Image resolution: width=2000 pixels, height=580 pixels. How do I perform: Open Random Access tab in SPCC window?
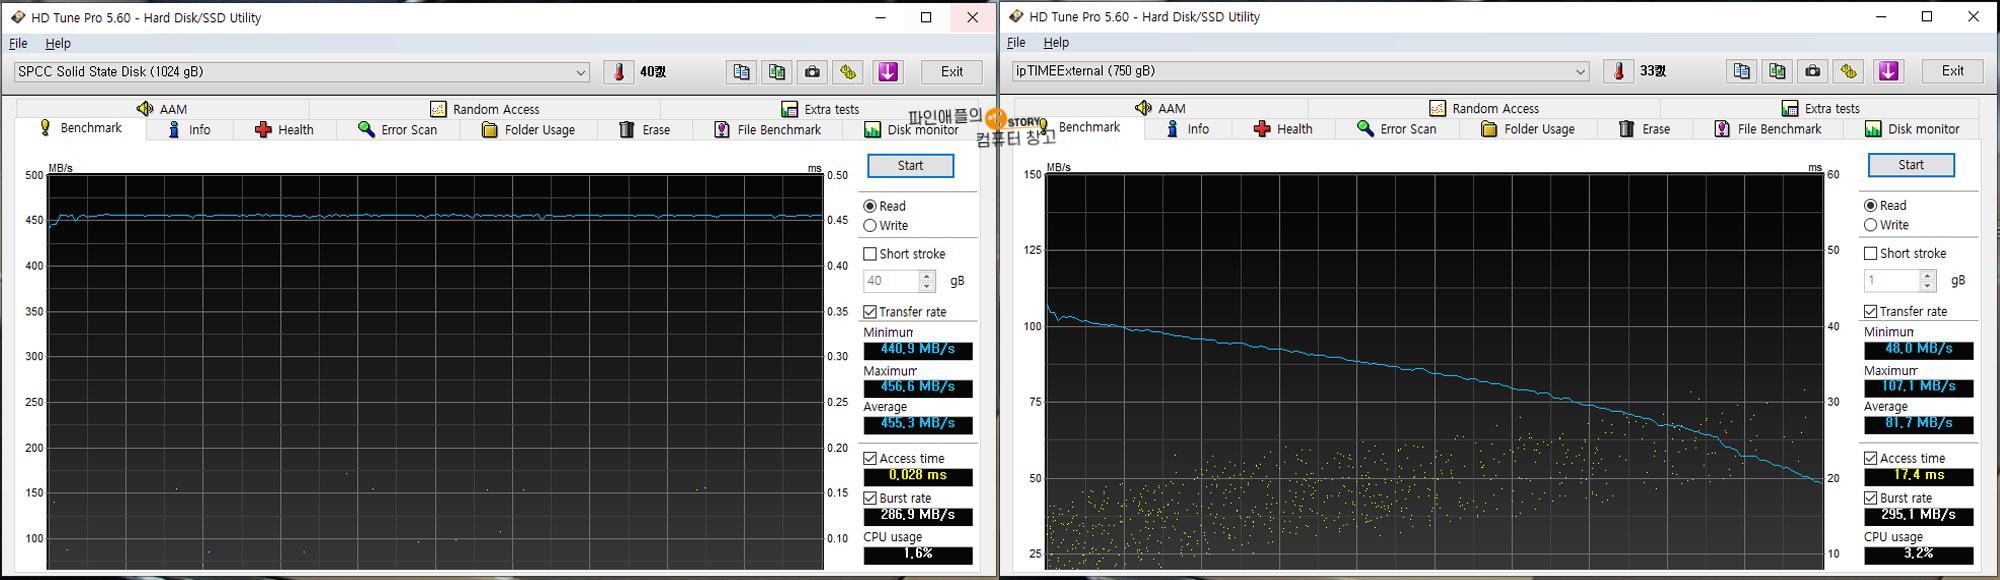[x=485, y=109]
